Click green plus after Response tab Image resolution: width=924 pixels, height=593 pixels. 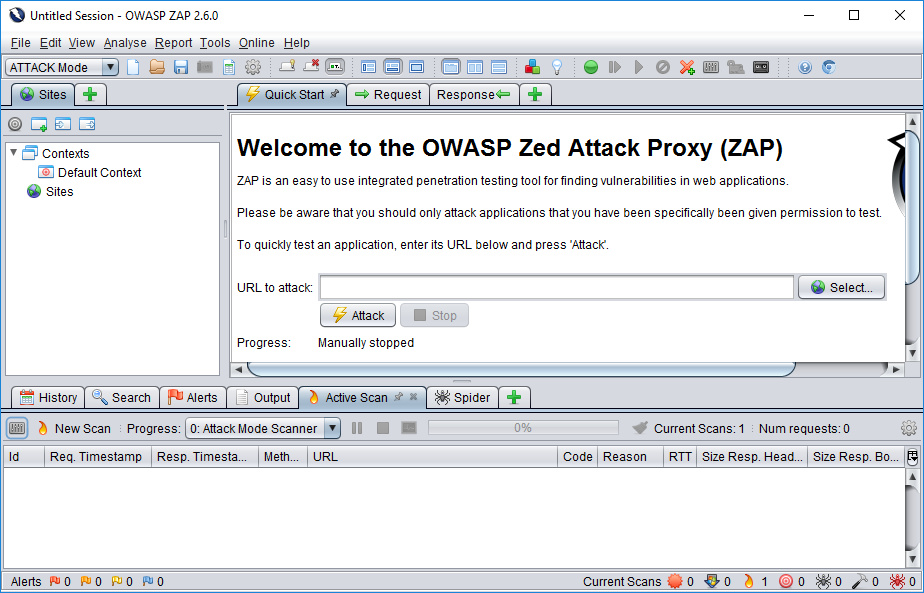[x=535, y=94]
